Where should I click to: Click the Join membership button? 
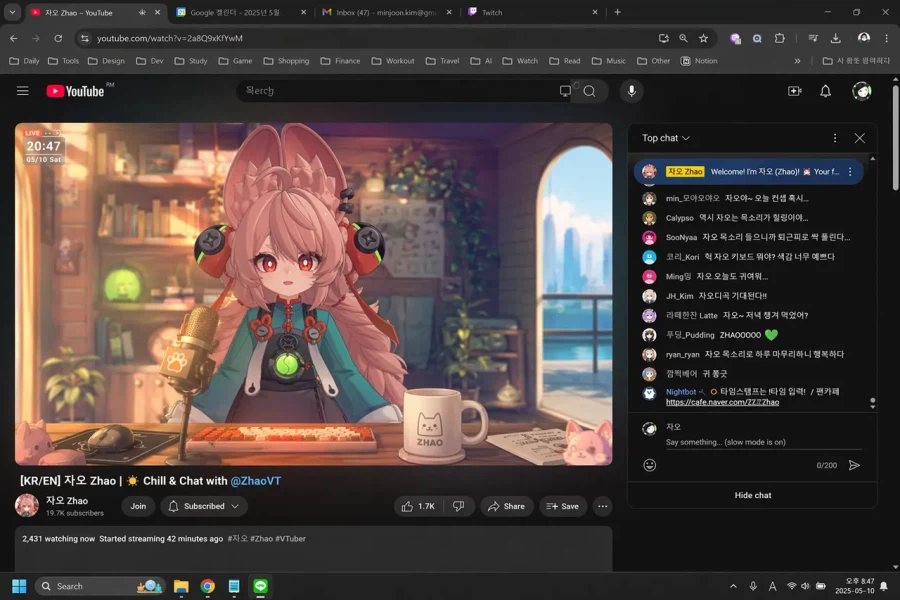138,506
